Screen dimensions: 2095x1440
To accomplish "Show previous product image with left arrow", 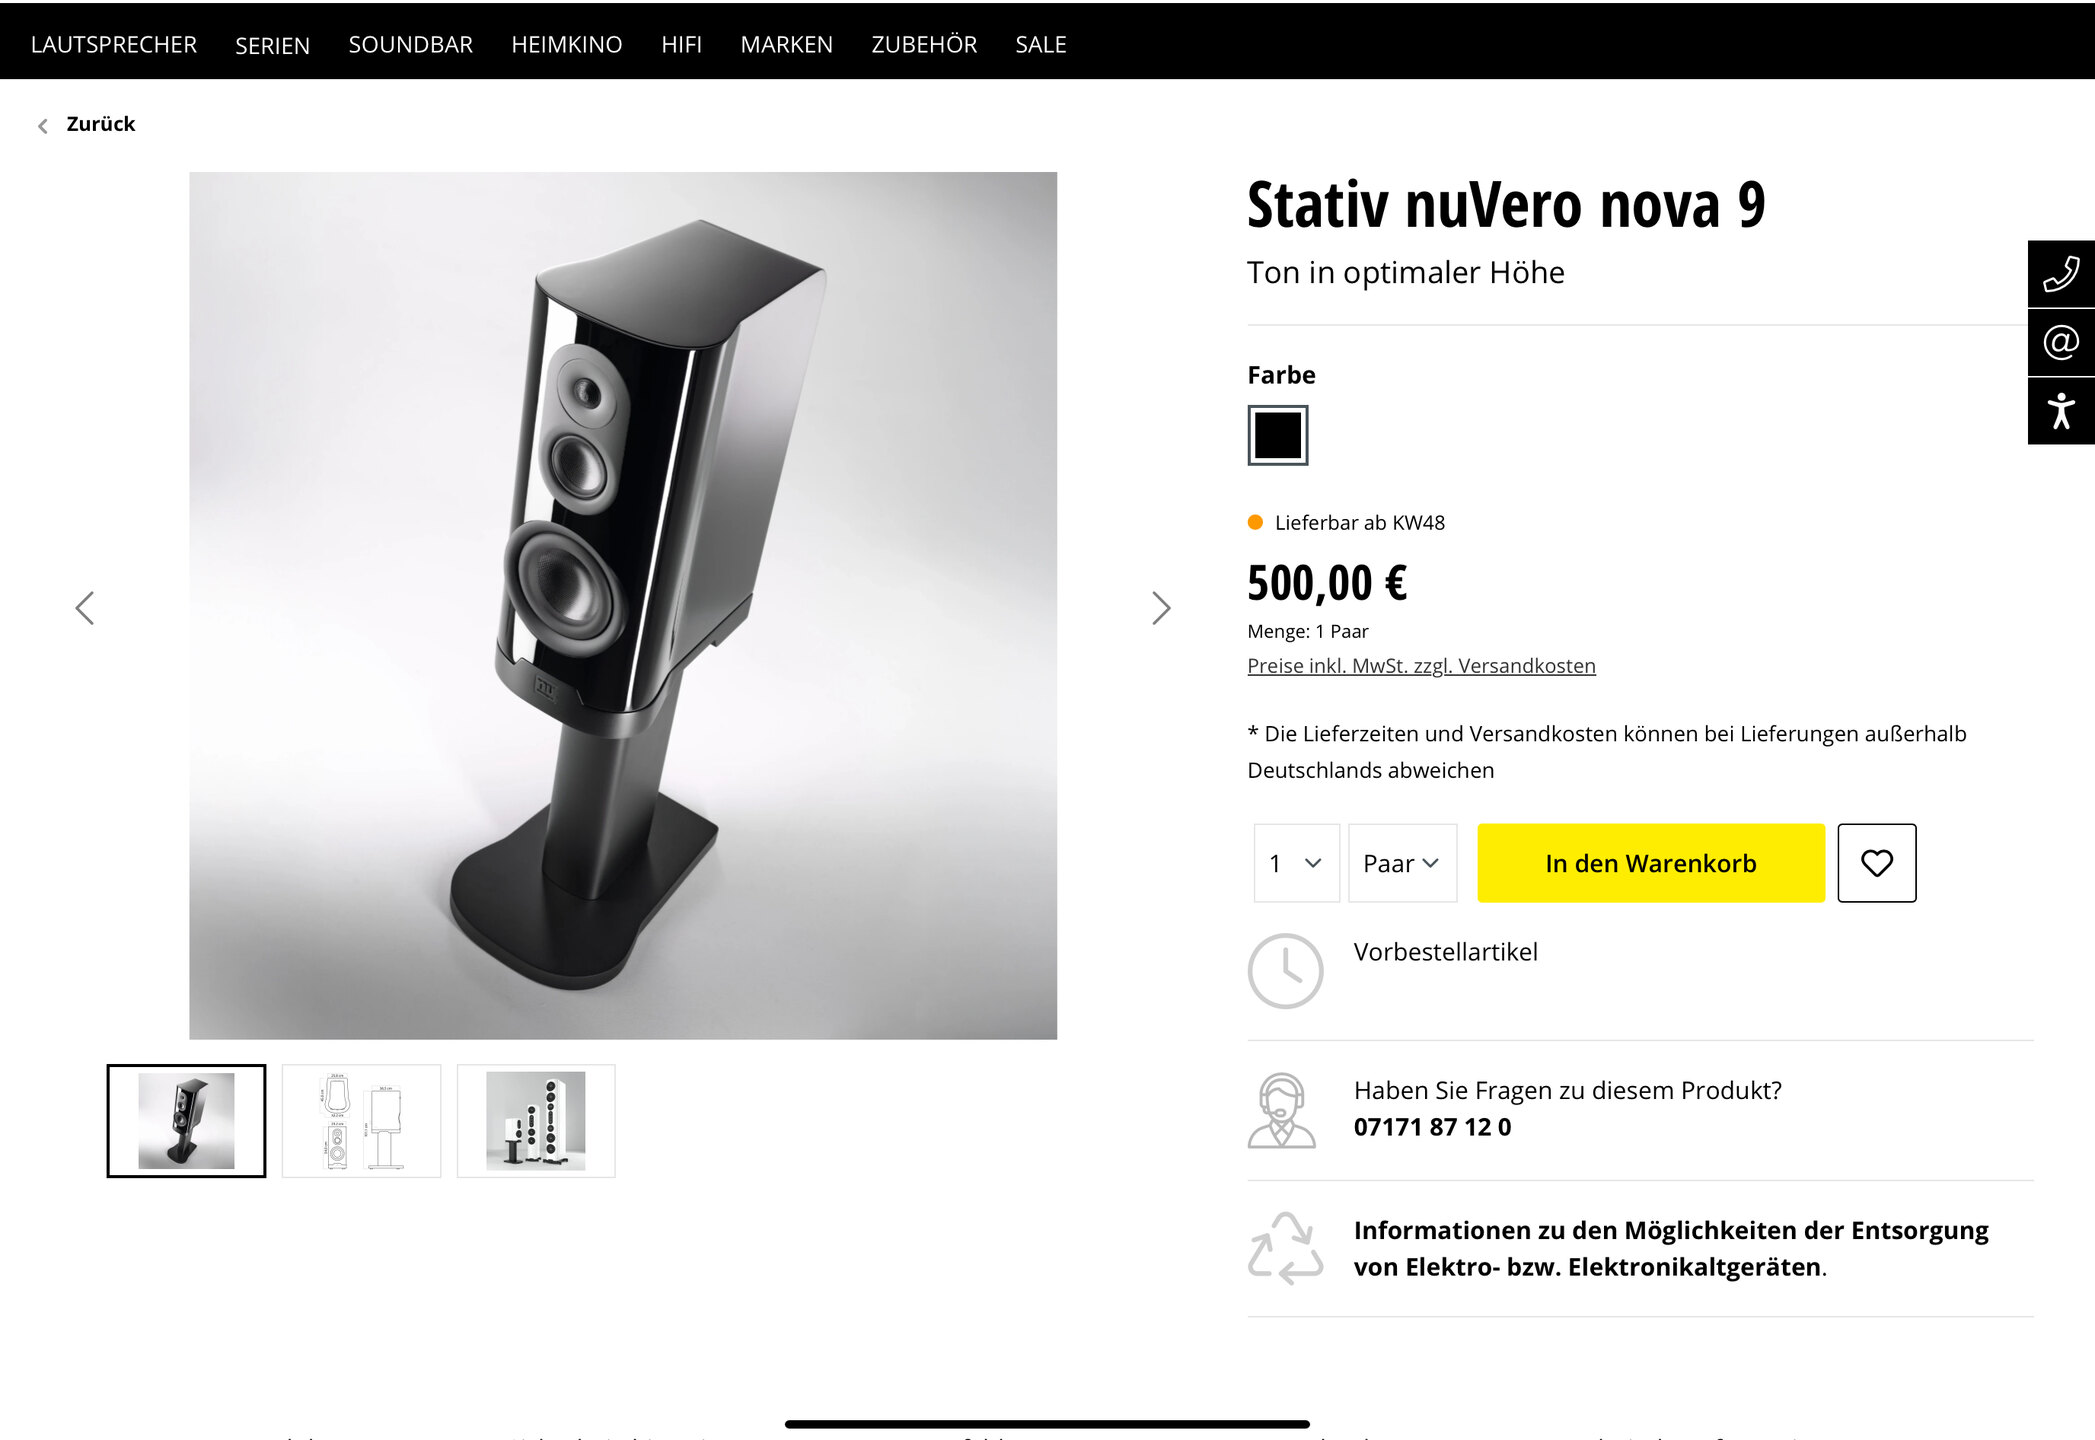I will click(85, 608).
